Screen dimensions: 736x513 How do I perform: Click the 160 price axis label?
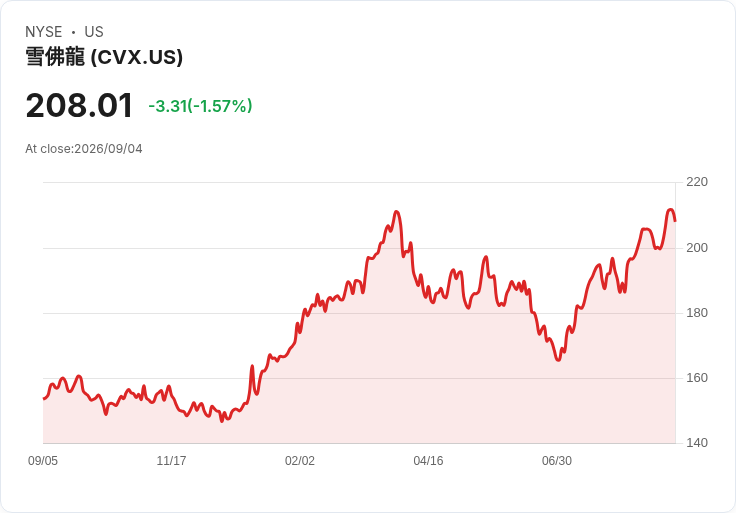[697, 378]
